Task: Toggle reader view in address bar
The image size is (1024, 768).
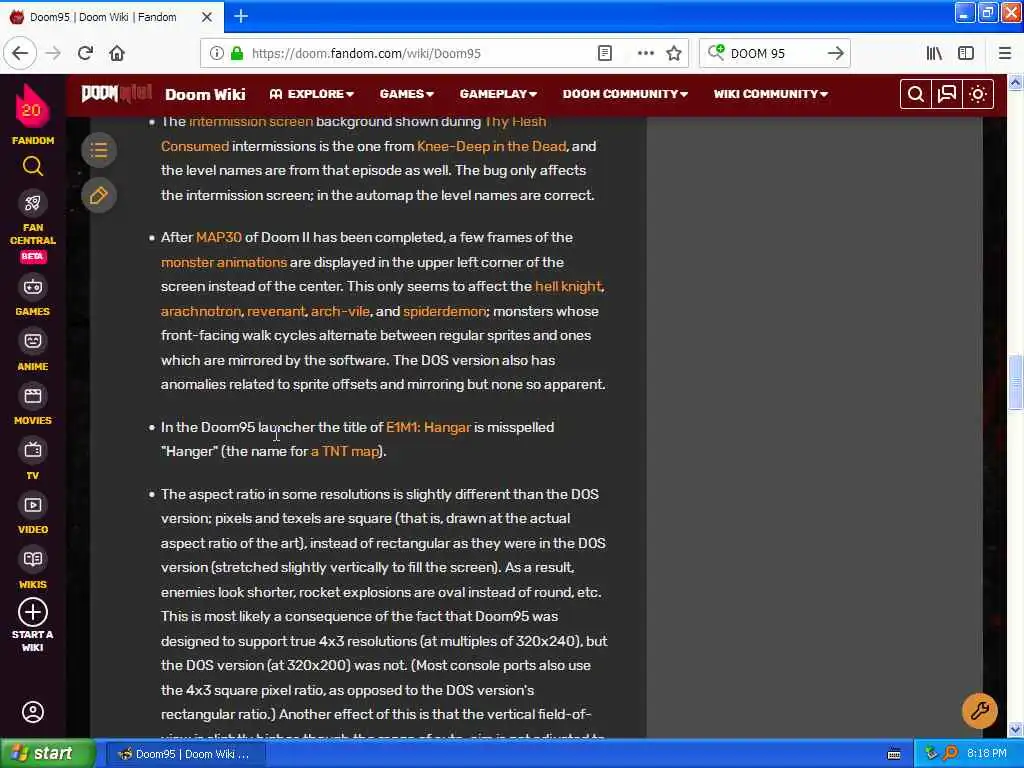Action: [x=605, y=53]
